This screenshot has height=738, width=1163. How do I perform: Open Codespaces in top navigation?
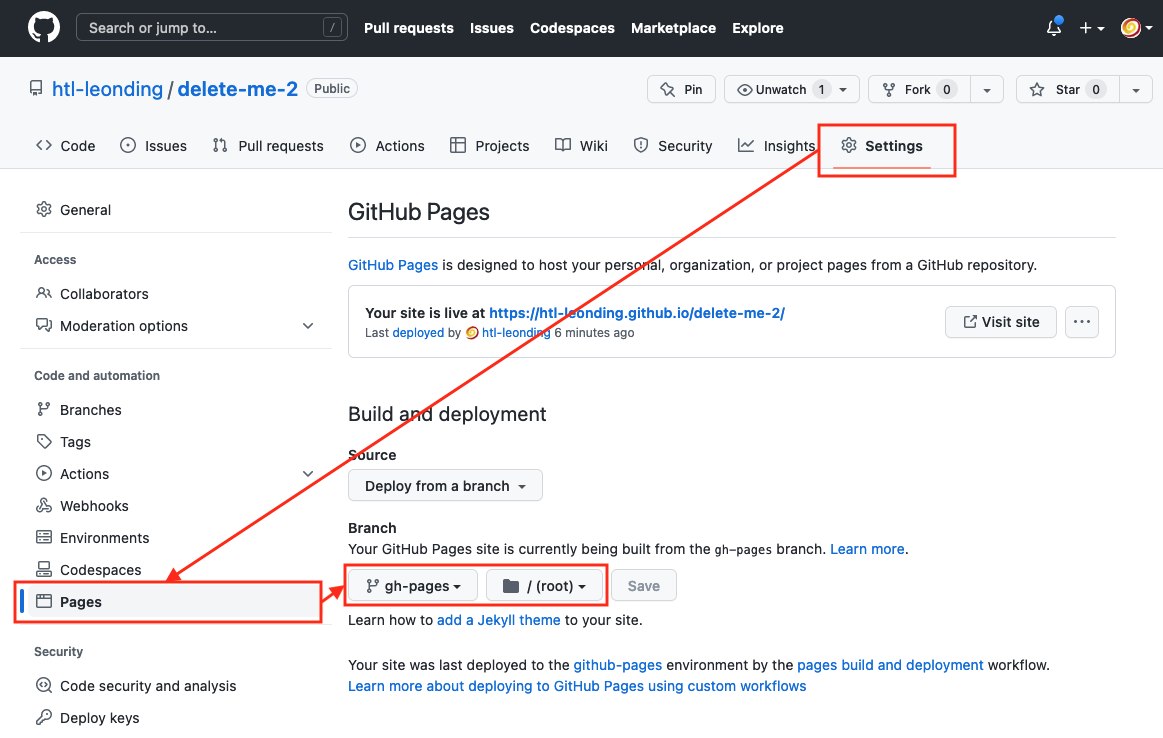[572, 28]
